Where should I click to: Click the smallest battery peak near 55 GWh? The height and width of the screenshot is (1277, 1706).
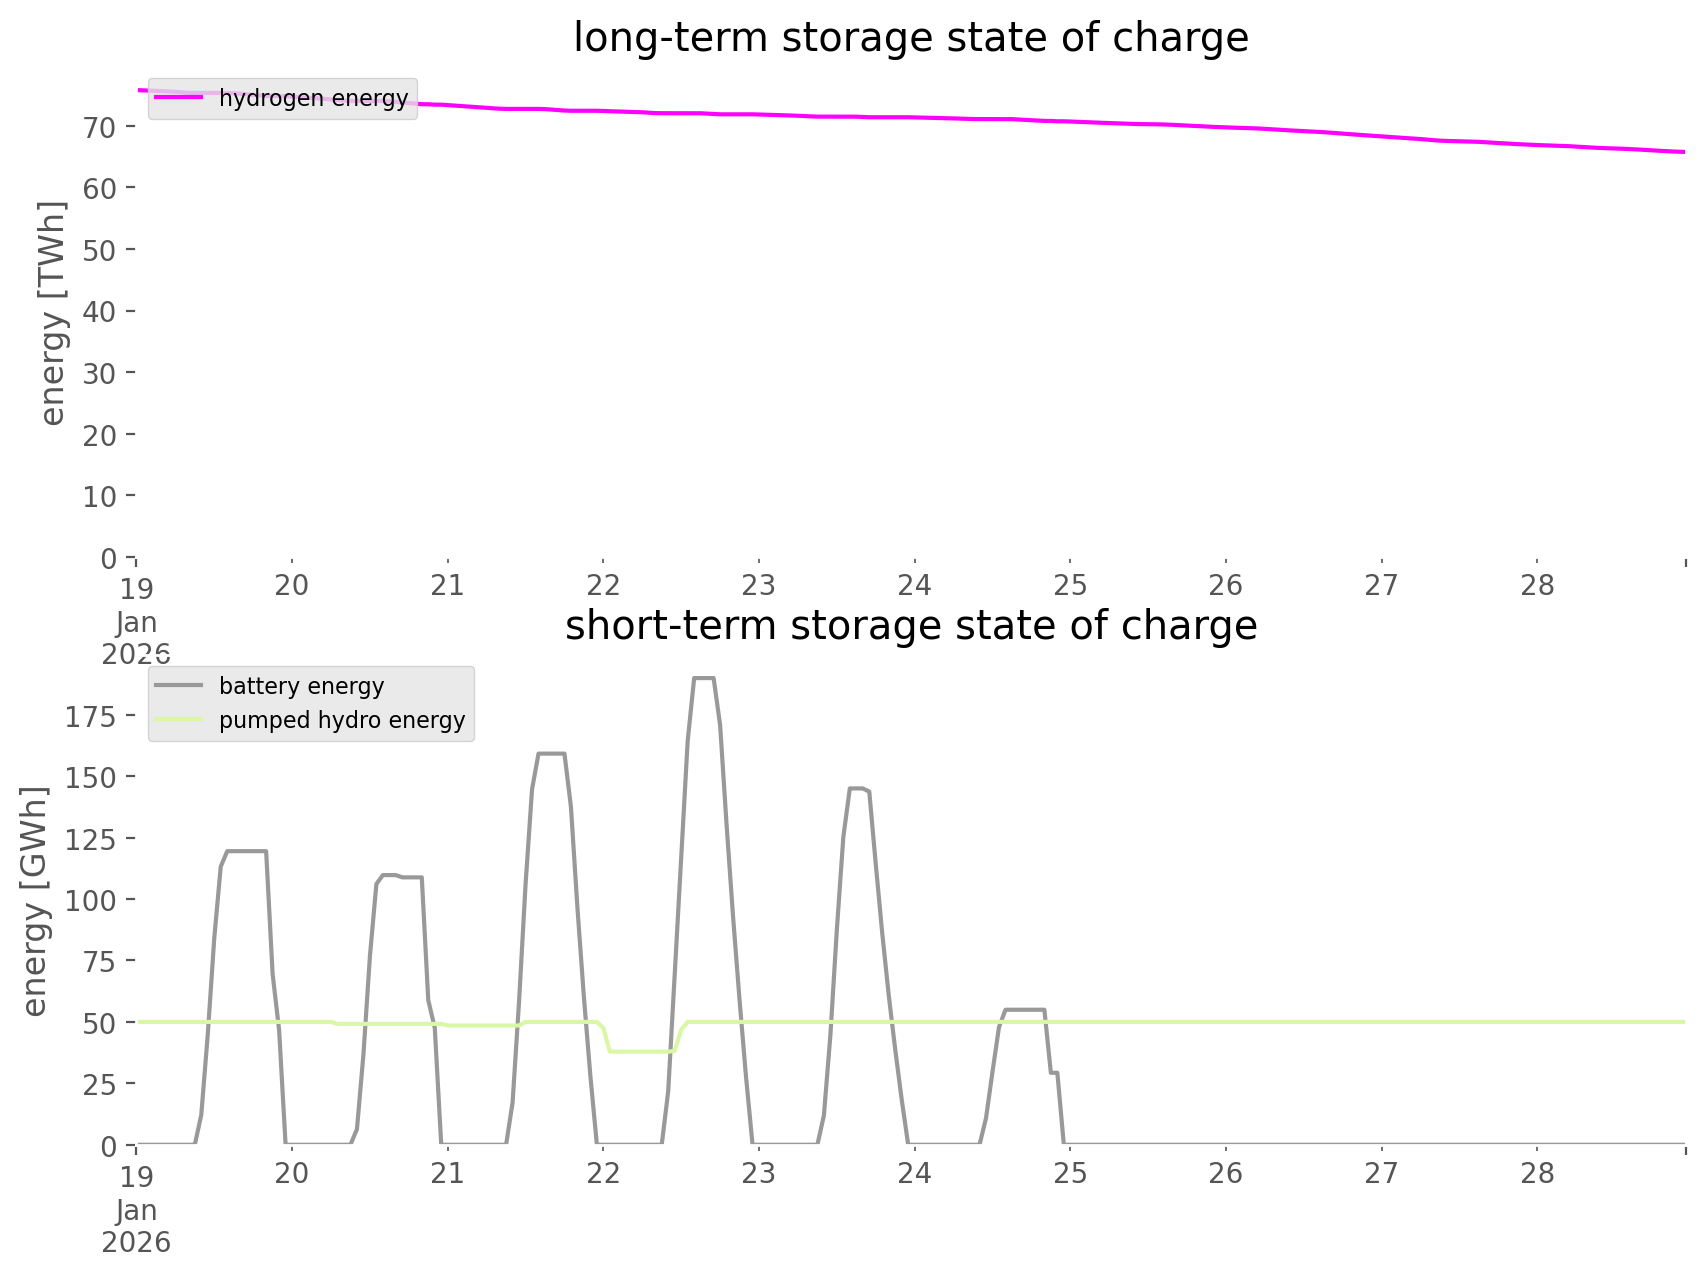point(1023,1009)
